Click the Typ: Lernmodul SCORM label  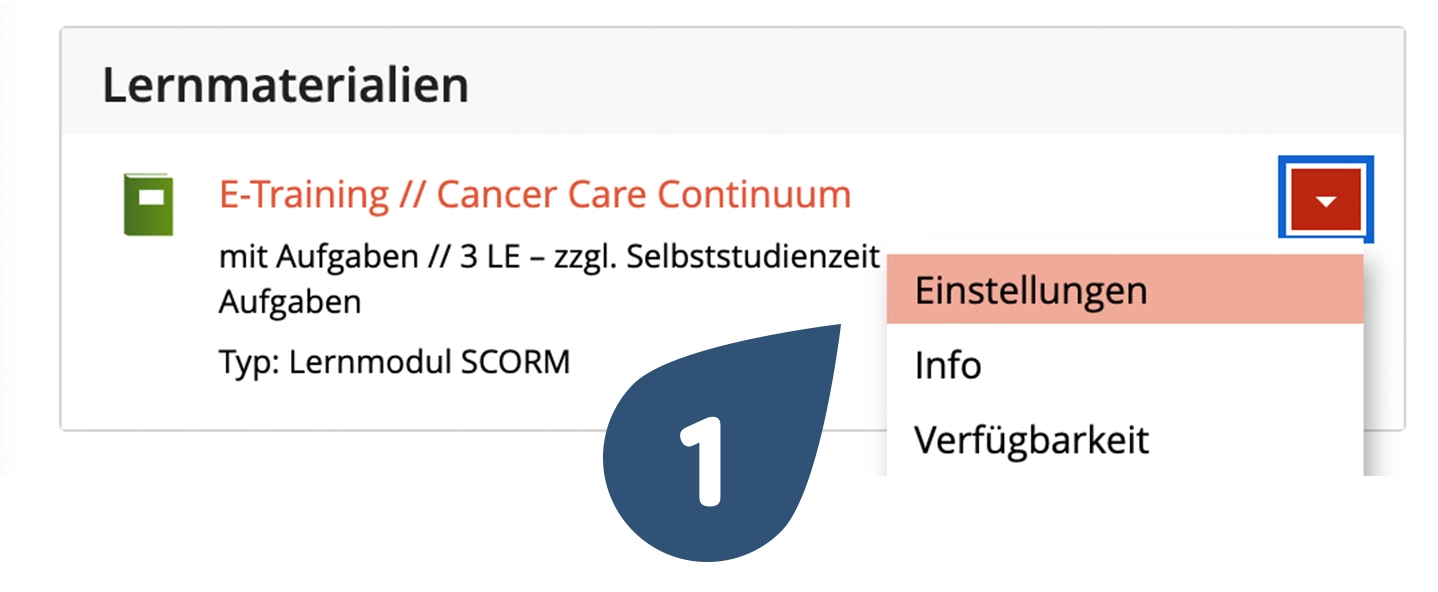tap(394, 362)
